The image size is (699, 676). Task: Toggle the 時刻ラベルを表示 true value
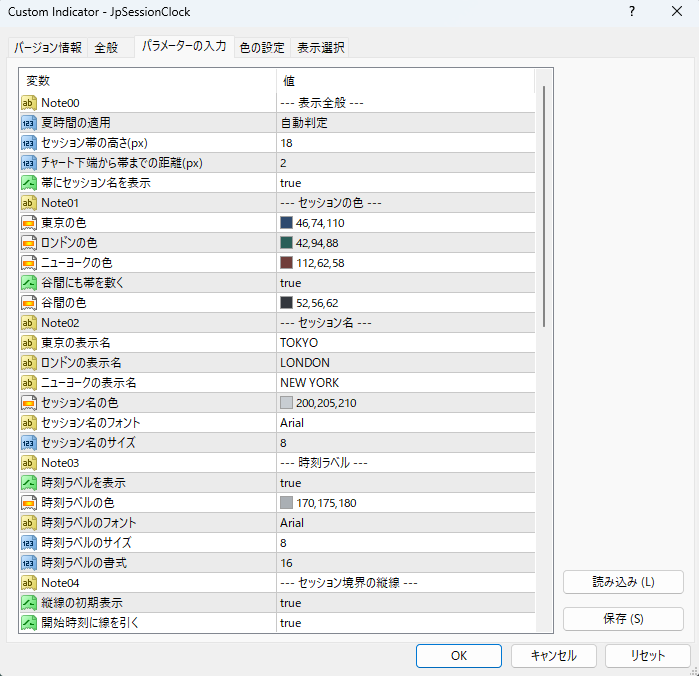[x=406, y=483]
